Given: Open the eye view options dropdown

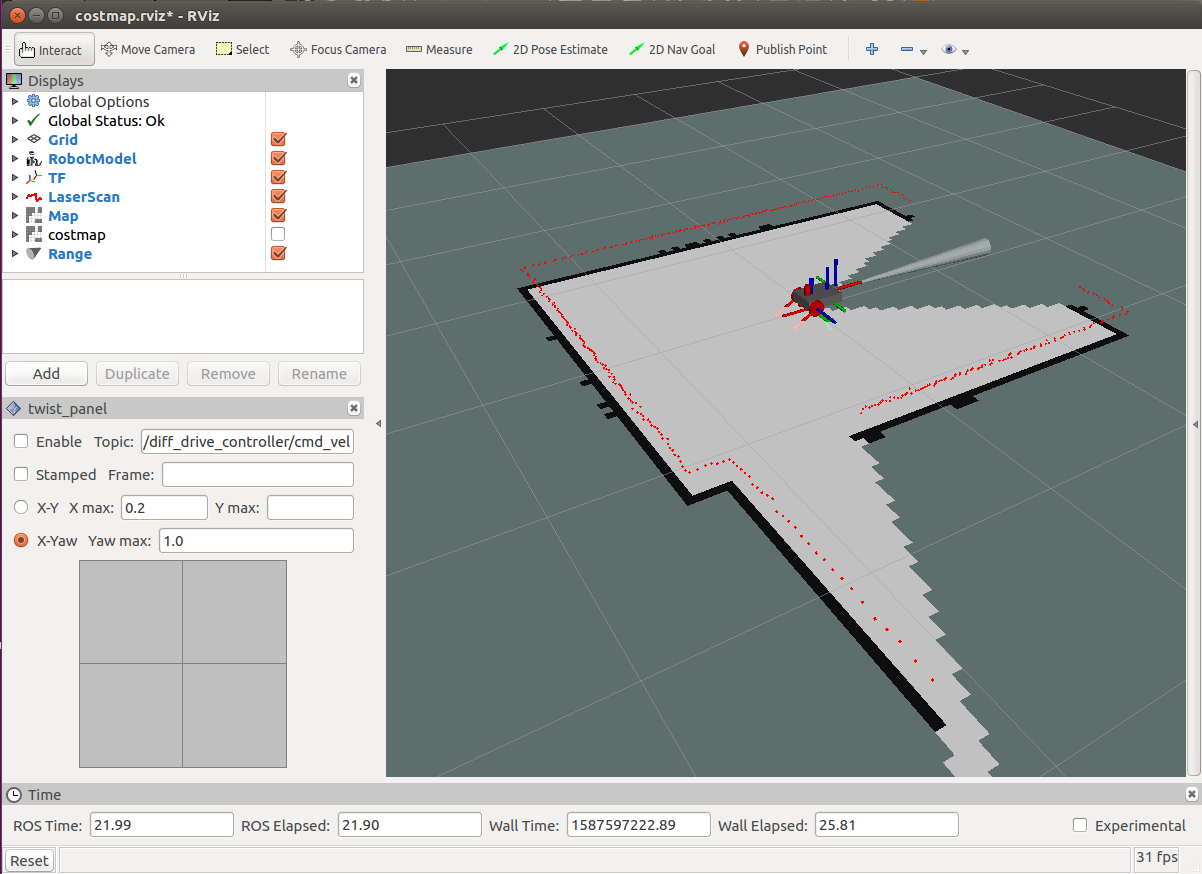Looking at the screenshot, I should tap(956, 49).
